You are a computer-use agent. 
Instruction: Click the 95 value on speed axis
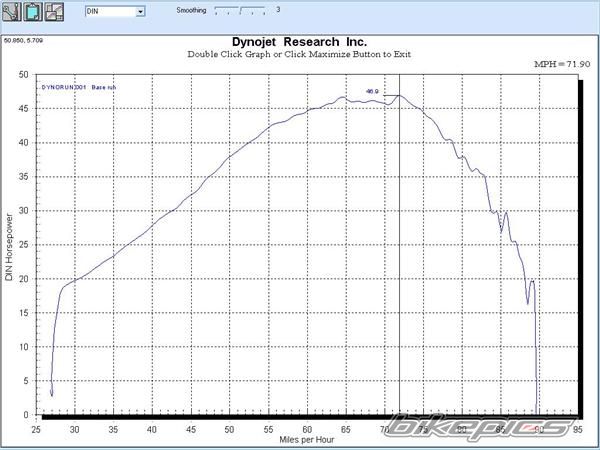[579, 428]
